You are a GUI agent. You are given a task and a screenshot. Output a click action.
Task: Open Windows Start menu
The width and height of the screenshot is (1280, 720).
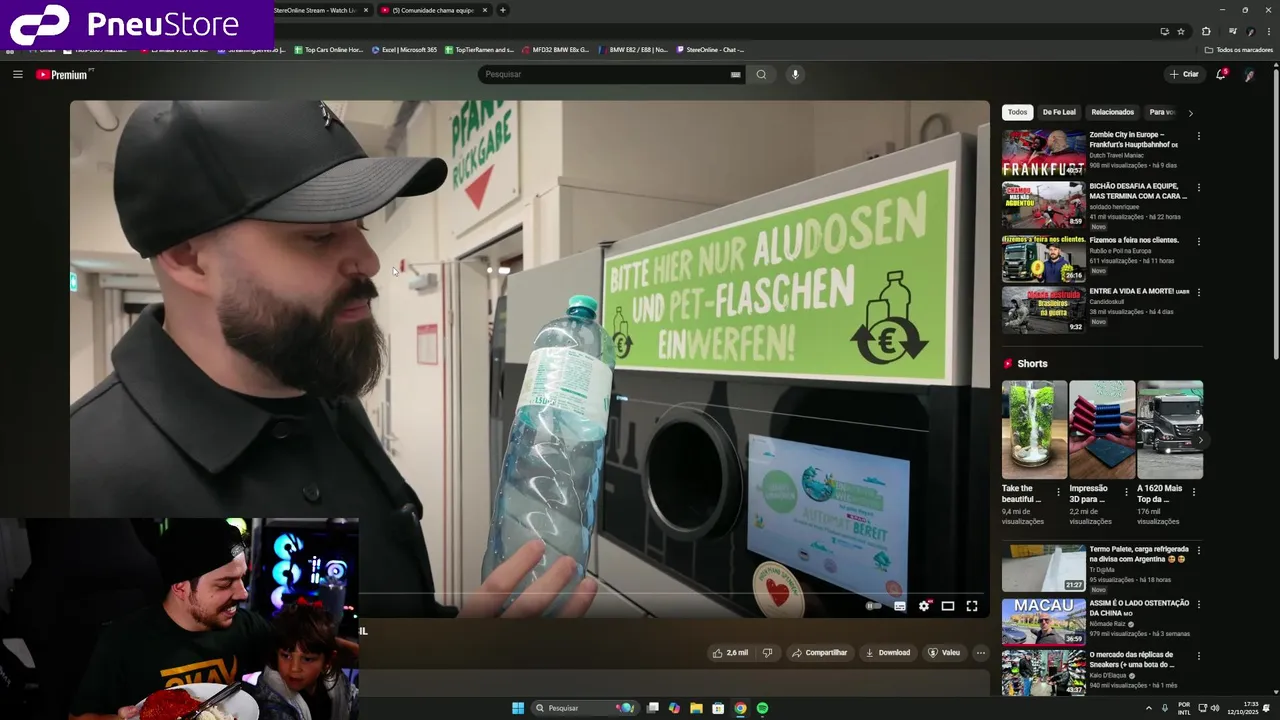click(518, 708)
